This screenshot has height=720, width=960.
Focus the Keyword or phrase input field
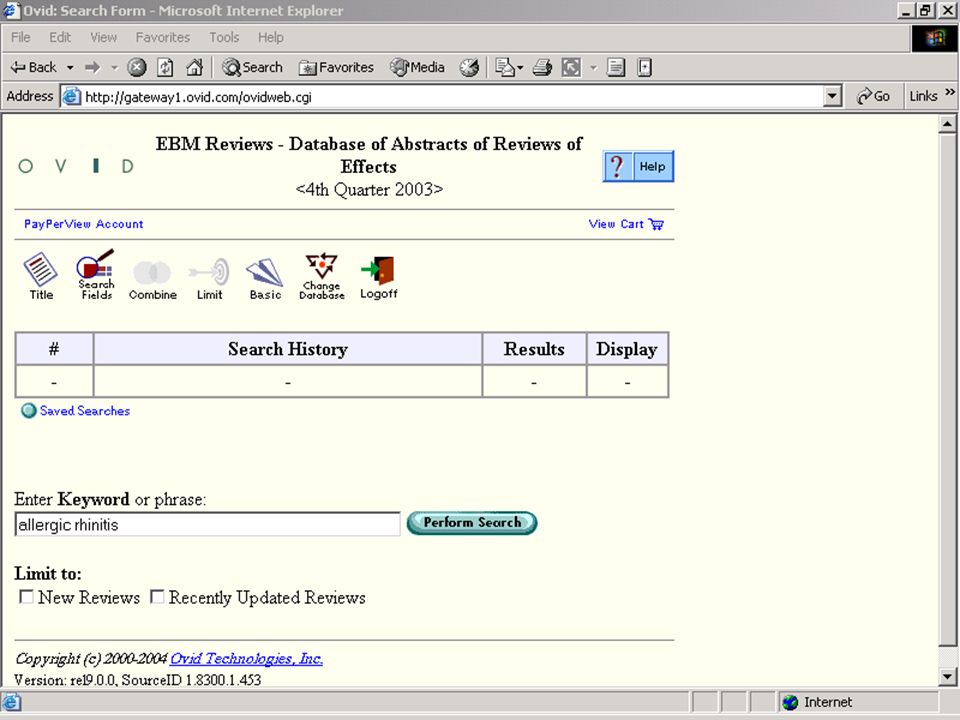pos(208,525)
